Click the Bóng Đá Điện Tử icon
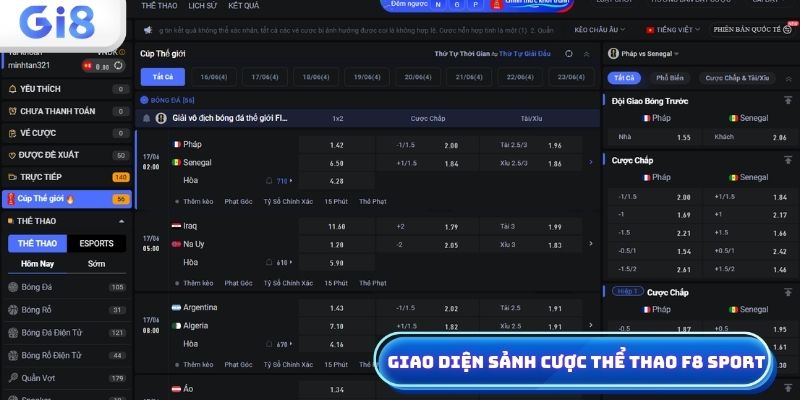Viewport: 800px width, 400px height. click(x=13, y=333)
